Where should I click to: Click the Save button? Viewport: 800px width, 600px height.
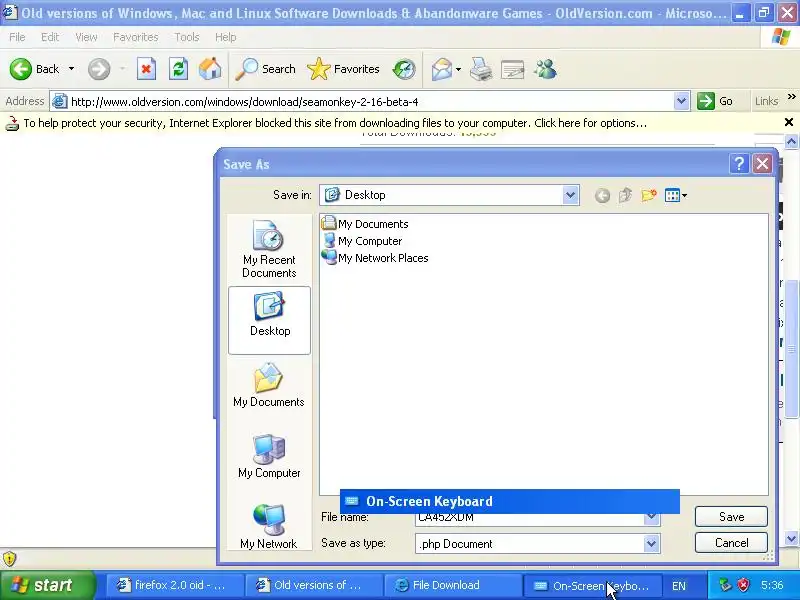pos(731,517)
